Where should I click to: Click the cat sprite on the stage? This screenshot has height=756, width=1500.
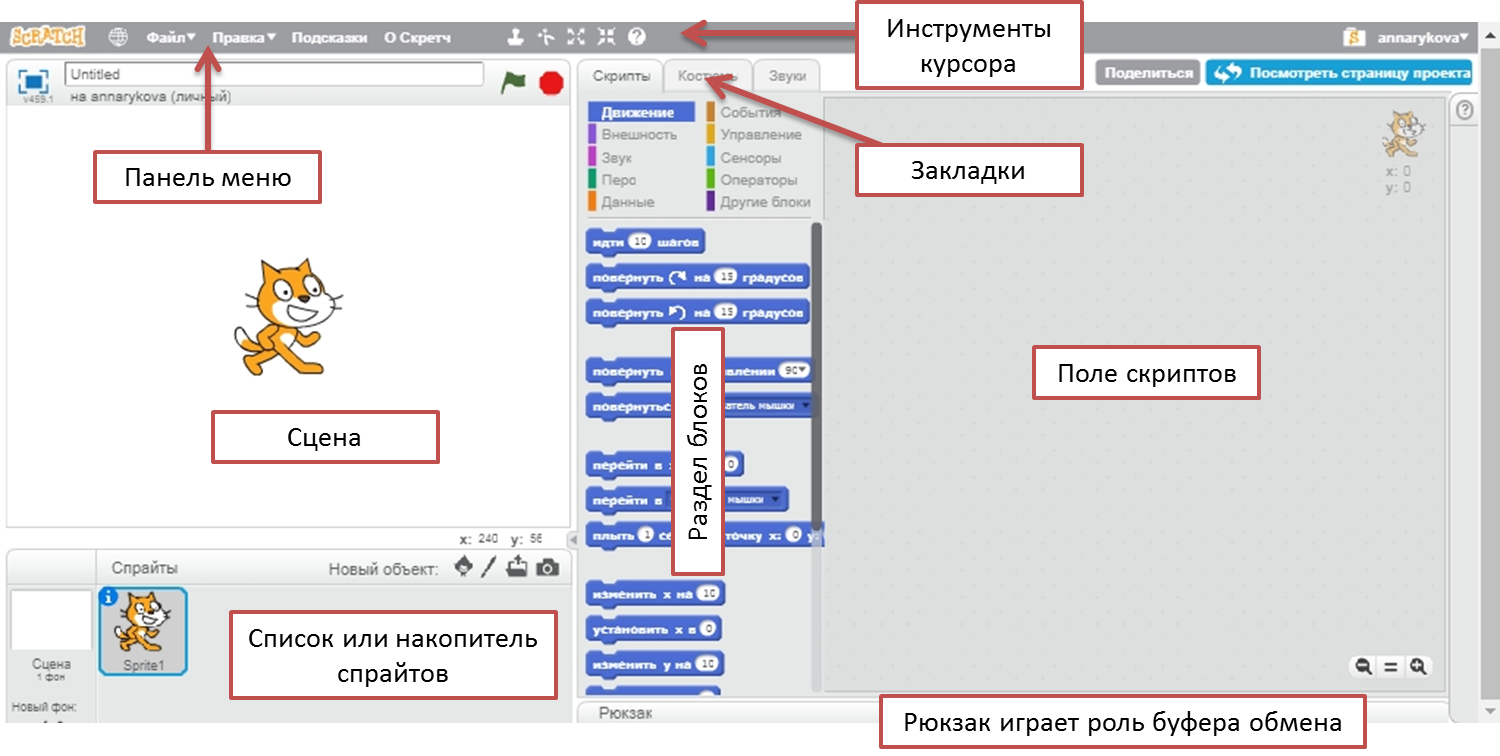pos(287,317)
